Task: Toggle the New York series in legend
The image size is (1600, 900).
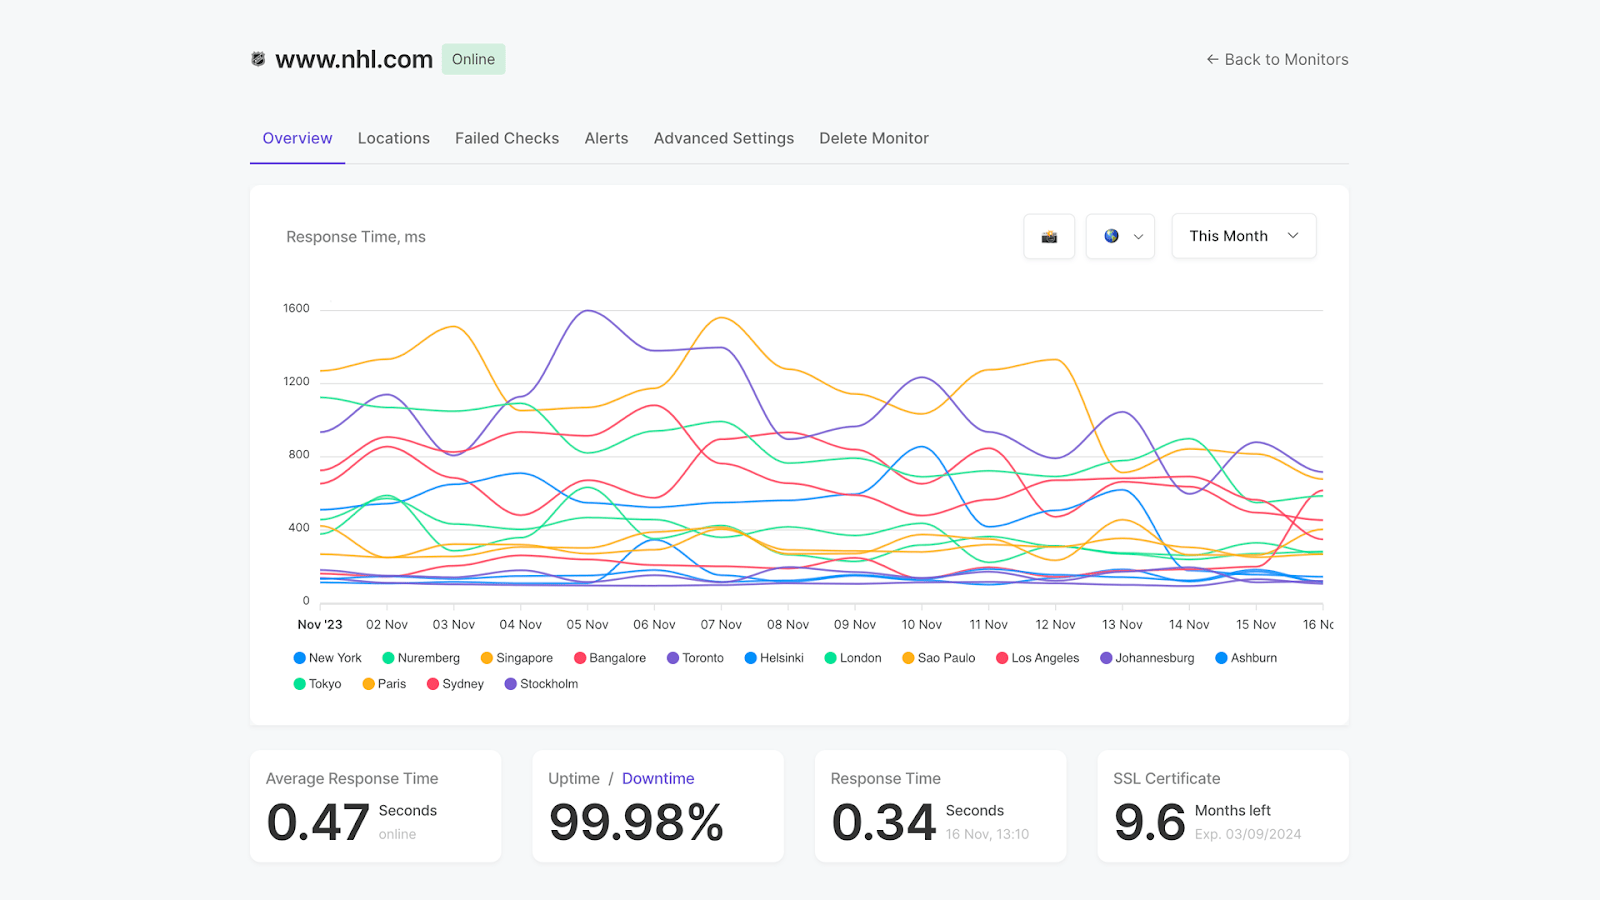Action: tap(327, 658)
